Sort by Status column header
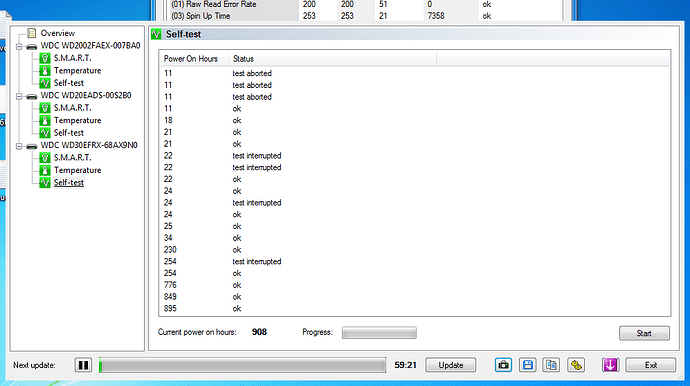 (332, 59)
